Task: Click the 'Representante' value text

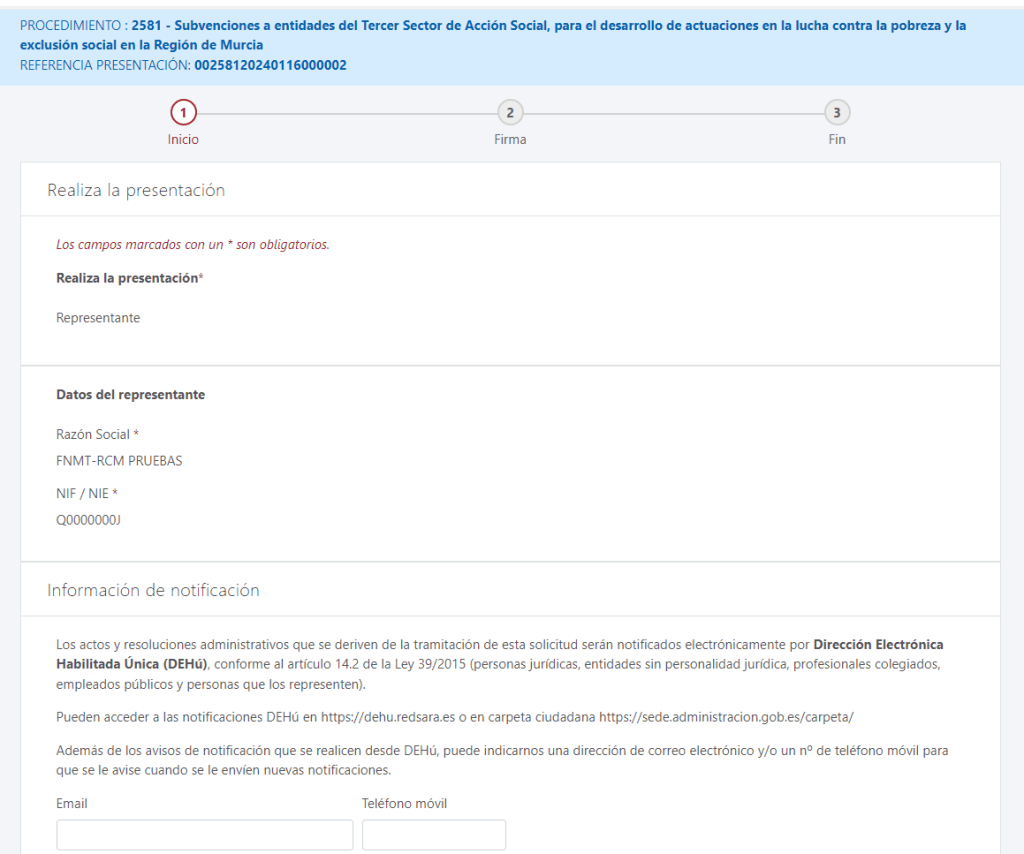Action: [98, 318]
